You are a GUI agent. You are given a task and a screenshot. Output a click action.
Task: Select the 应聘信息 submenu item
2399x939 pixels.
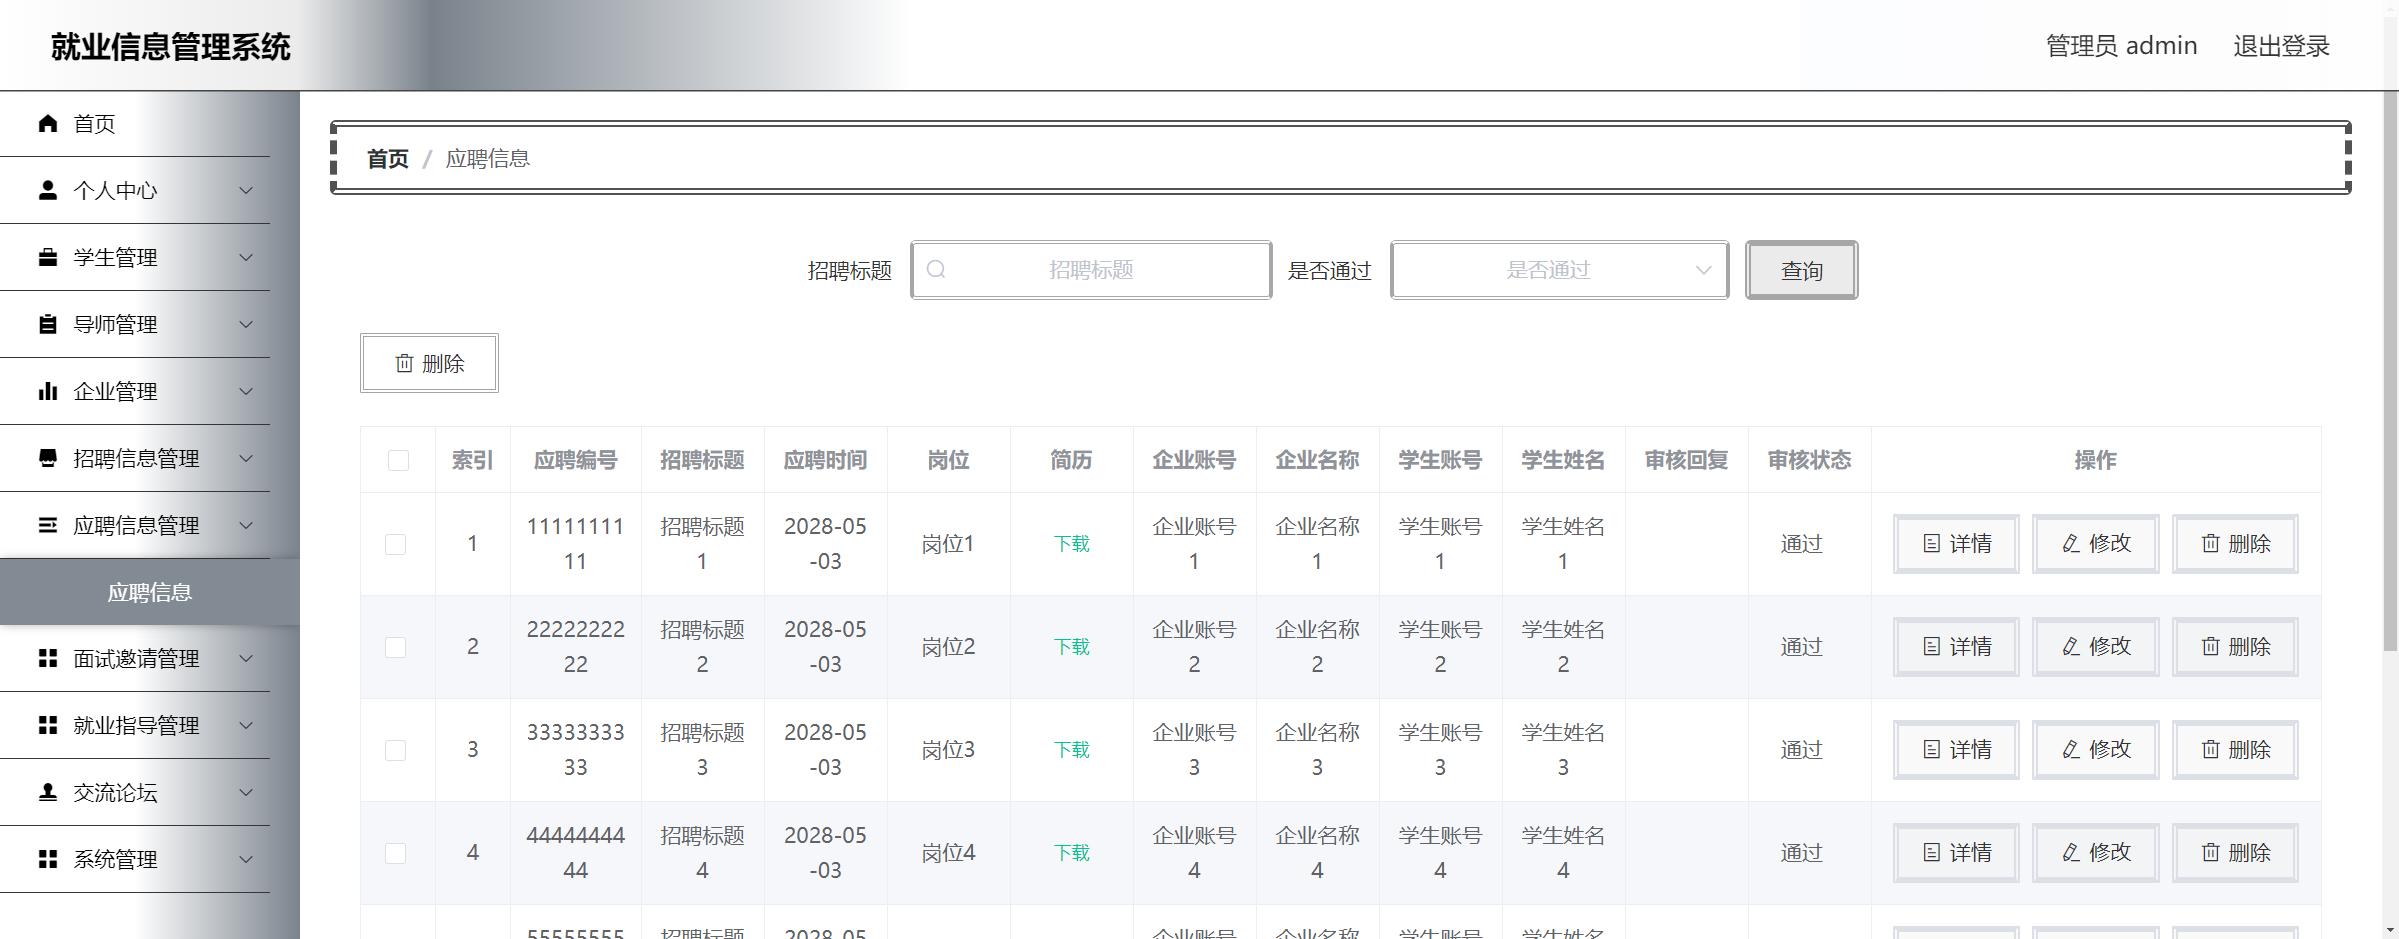[150, 592]
